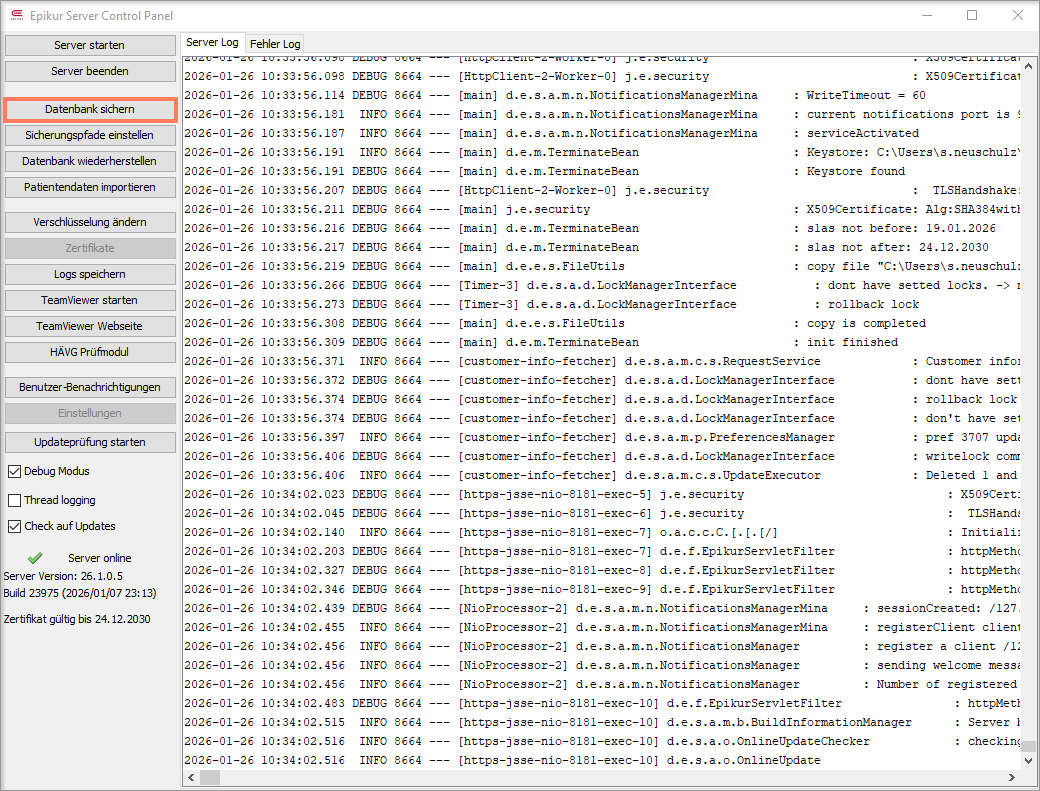Click Patientendaten importieren

point(90,188)
